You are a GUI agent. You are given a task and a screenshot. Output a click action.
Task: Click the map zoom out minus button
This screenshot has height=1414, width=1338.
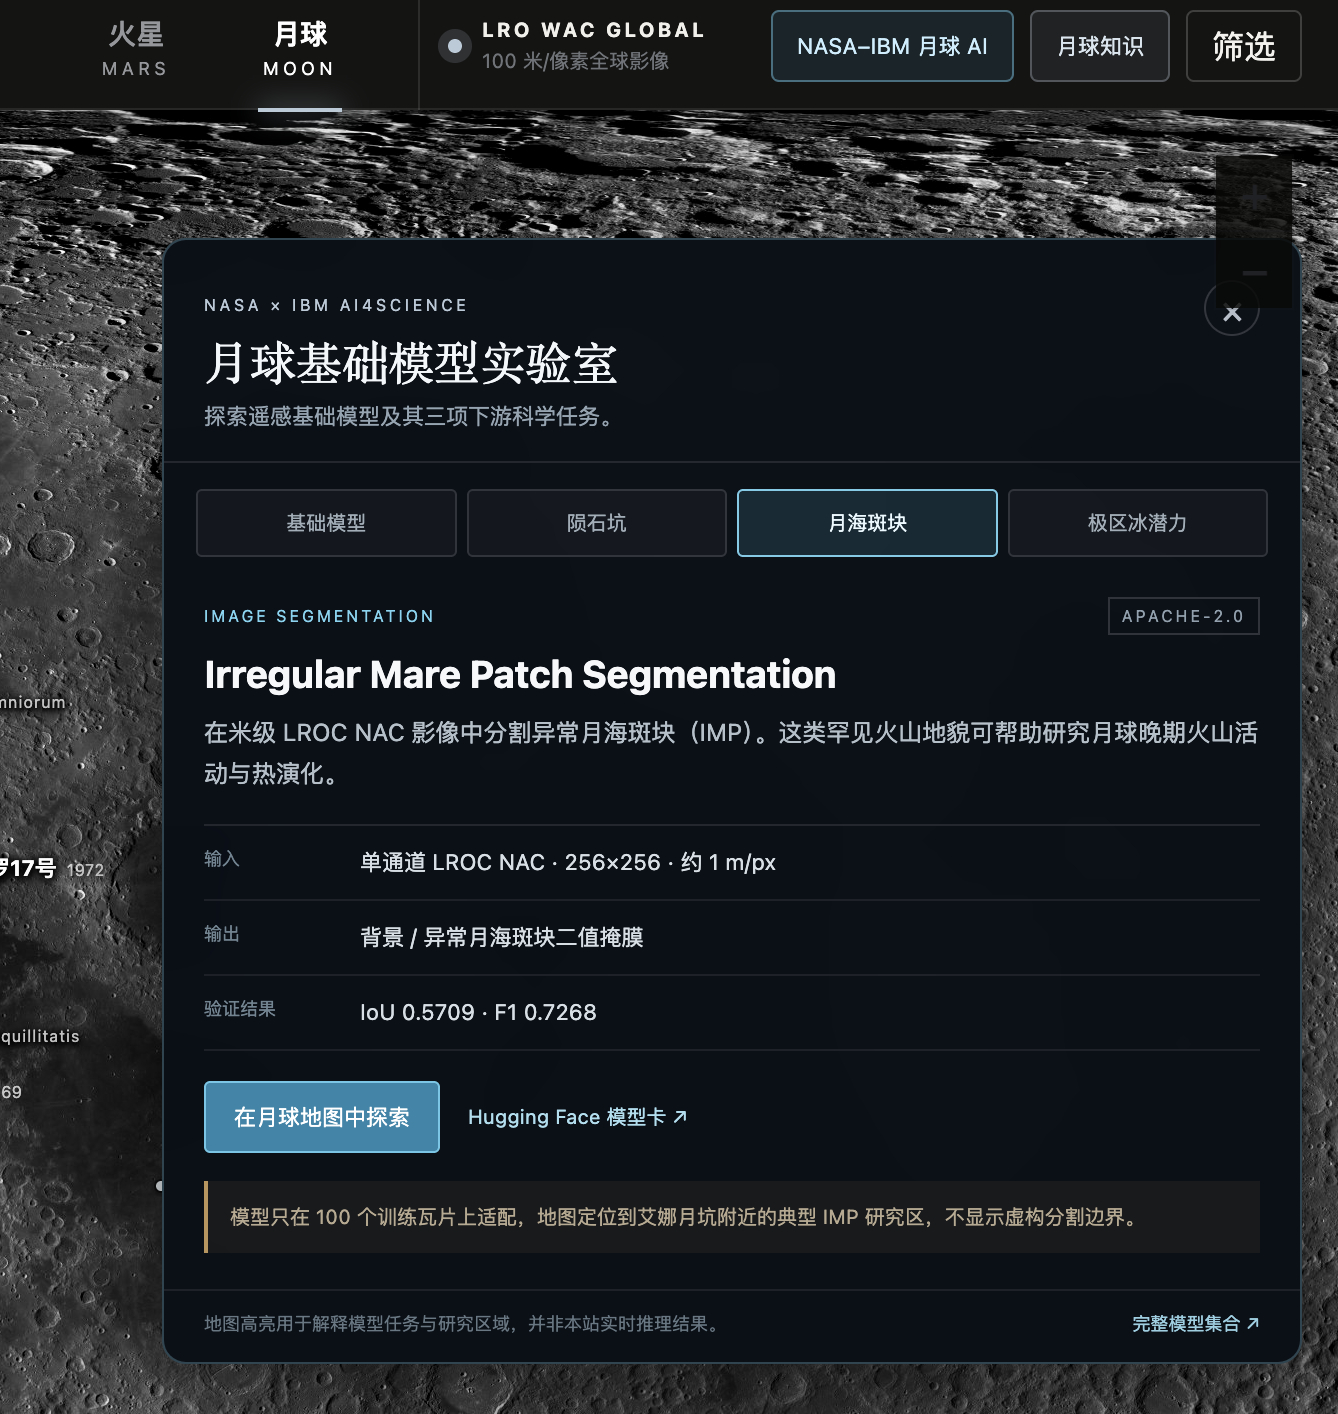1254,272
